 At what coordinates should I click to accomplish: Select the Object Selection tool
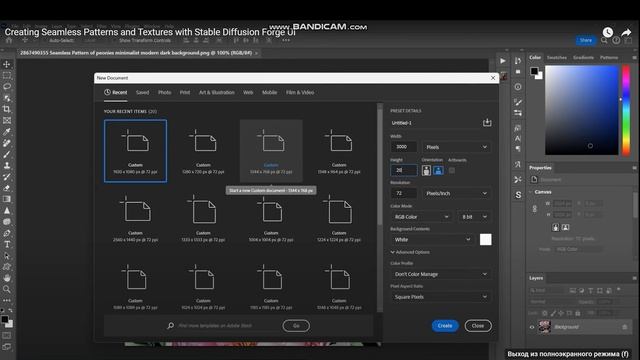7,98
